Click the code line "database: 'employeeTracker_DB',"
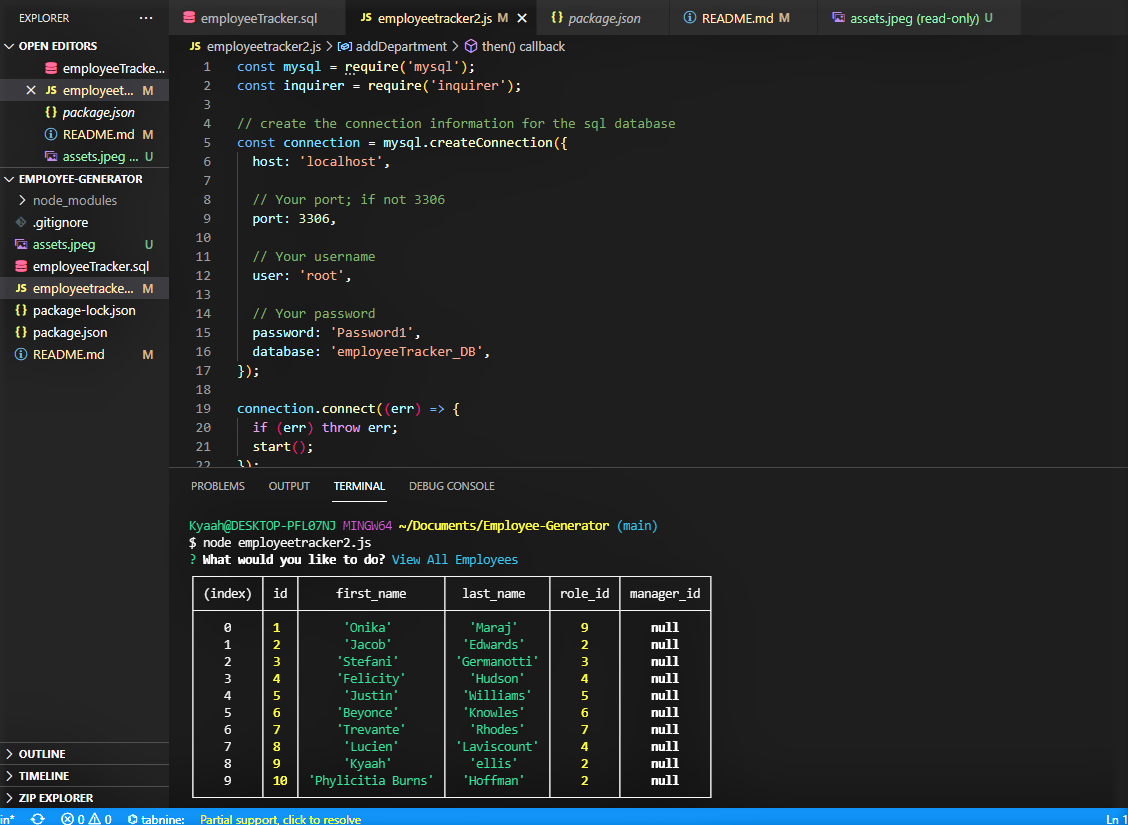 [370, 352]
